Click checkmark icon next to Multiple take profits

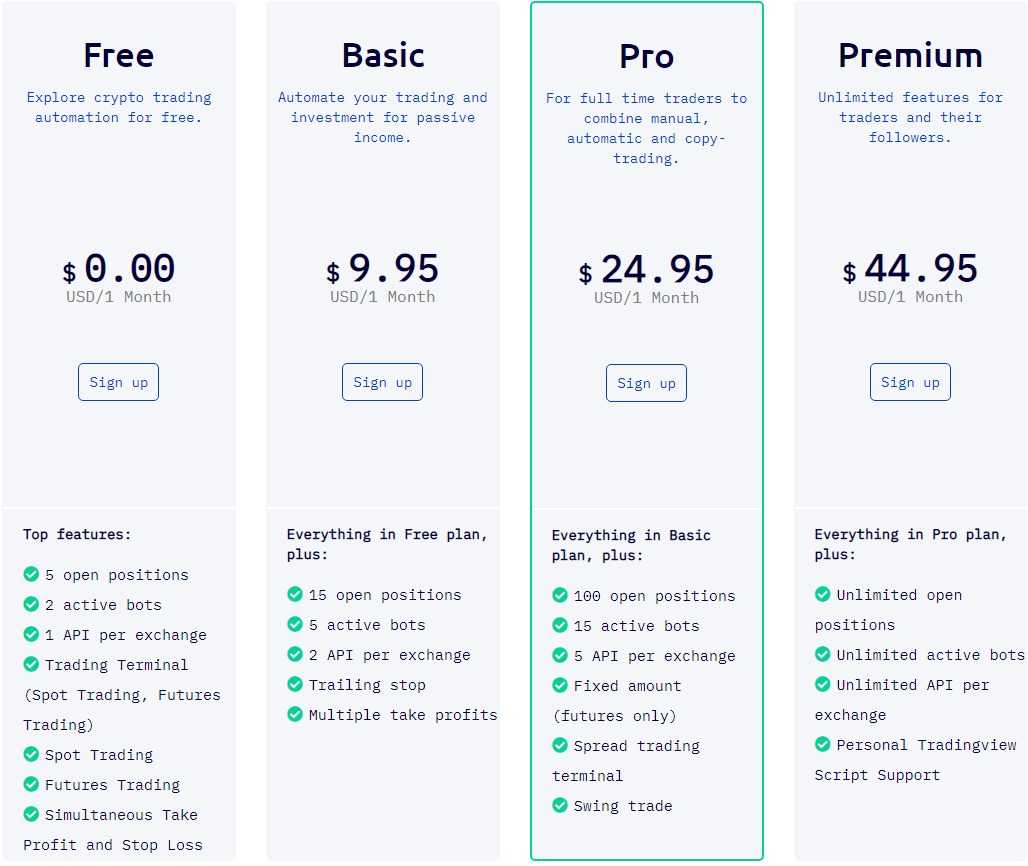[295, 714]
